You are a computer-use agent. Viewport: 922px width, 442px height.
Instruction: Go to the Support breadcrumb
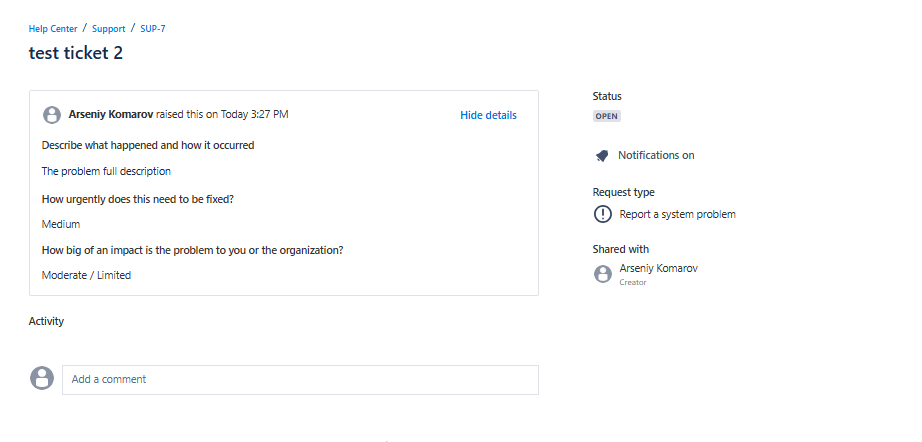108,29
